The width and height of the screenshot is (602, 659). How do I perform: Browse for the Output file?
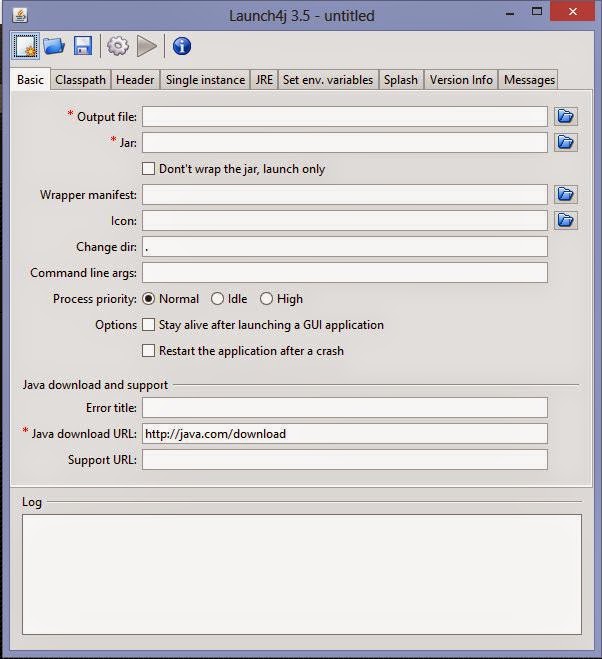coord(565,116)
